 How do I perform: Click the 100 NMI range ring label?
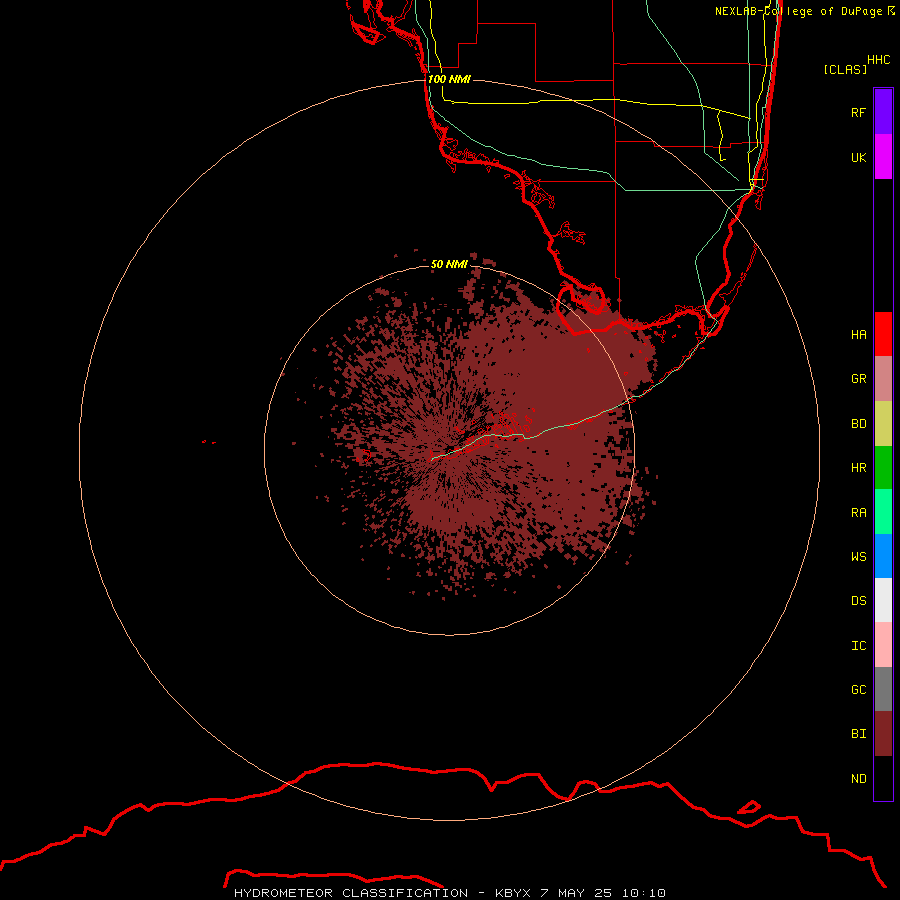point(449,79)
